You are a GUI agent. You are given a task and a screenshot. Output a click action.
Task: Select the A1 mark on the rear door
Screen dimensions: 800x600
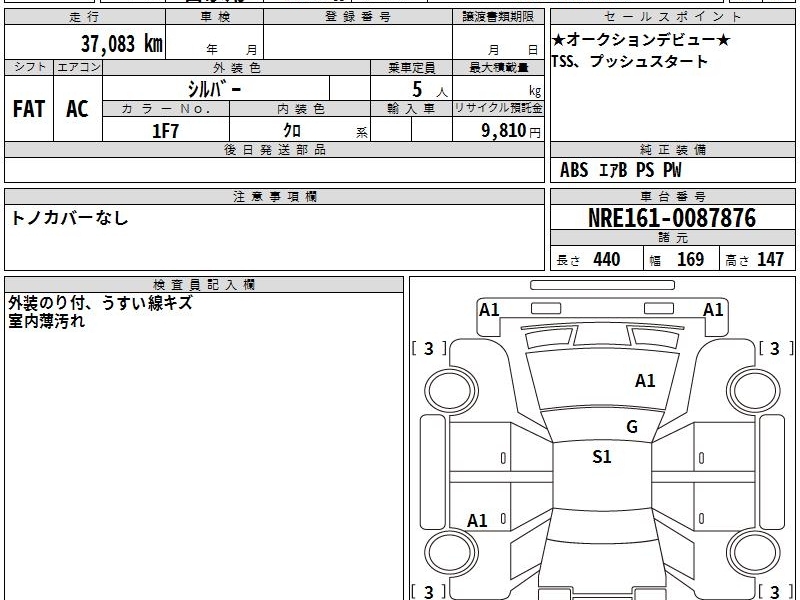pos(477,520)
